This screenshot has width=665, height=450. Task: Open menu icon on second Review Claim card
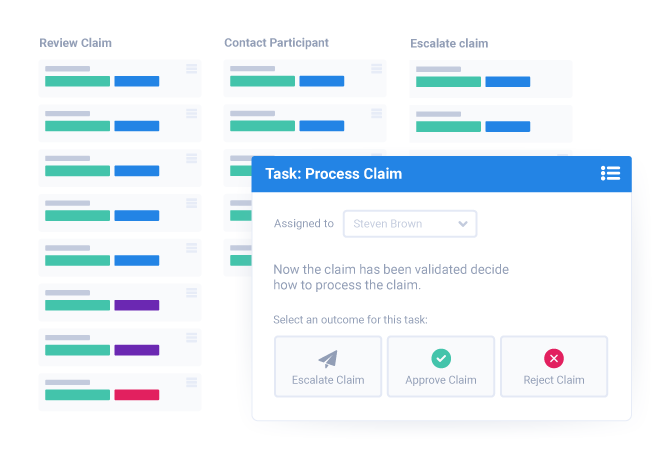(191, 114)
